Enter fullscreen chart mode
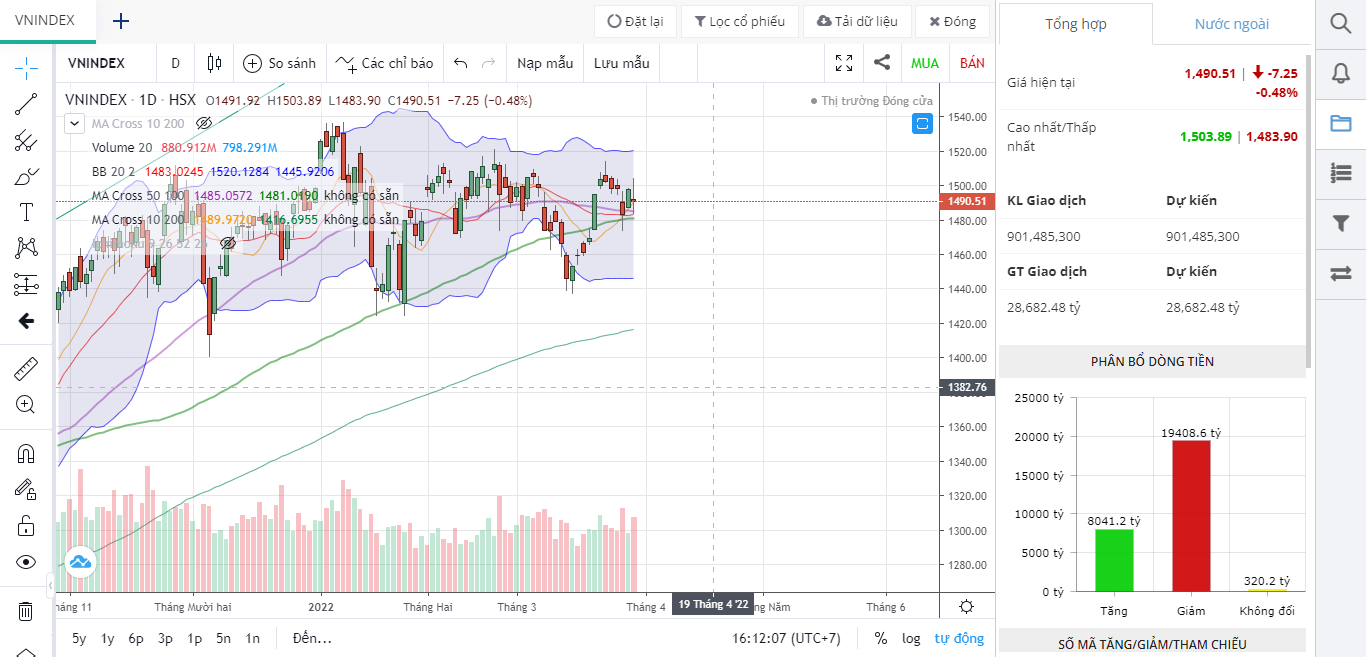 click(844, 63)
